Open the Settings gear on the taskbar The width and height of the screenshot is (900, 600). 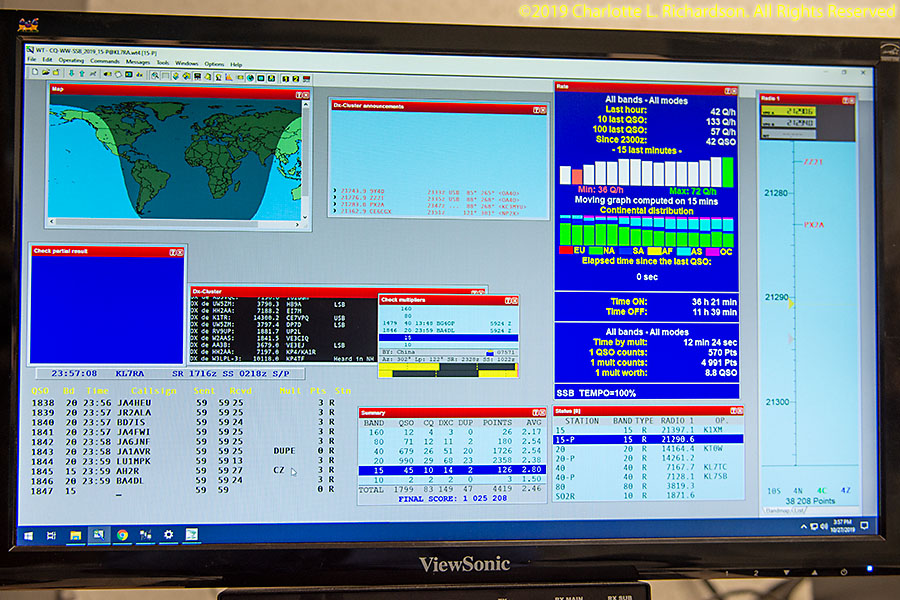(x=168, y=535)
